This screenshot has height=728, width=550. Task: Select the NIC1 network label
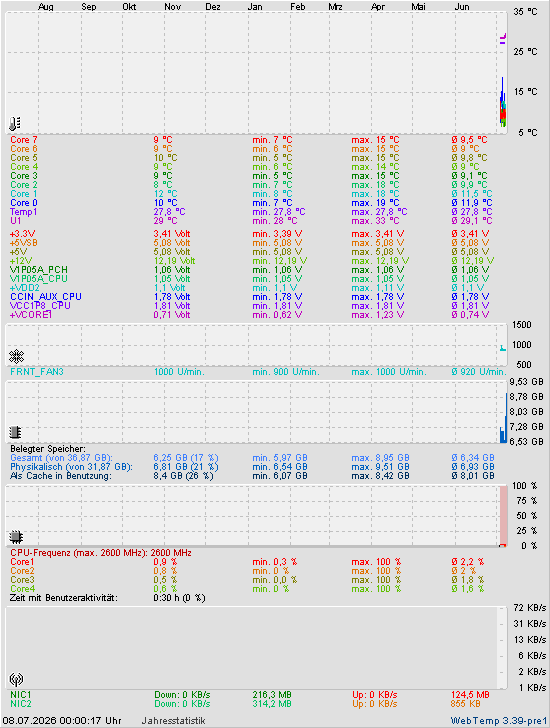[20, 695]
